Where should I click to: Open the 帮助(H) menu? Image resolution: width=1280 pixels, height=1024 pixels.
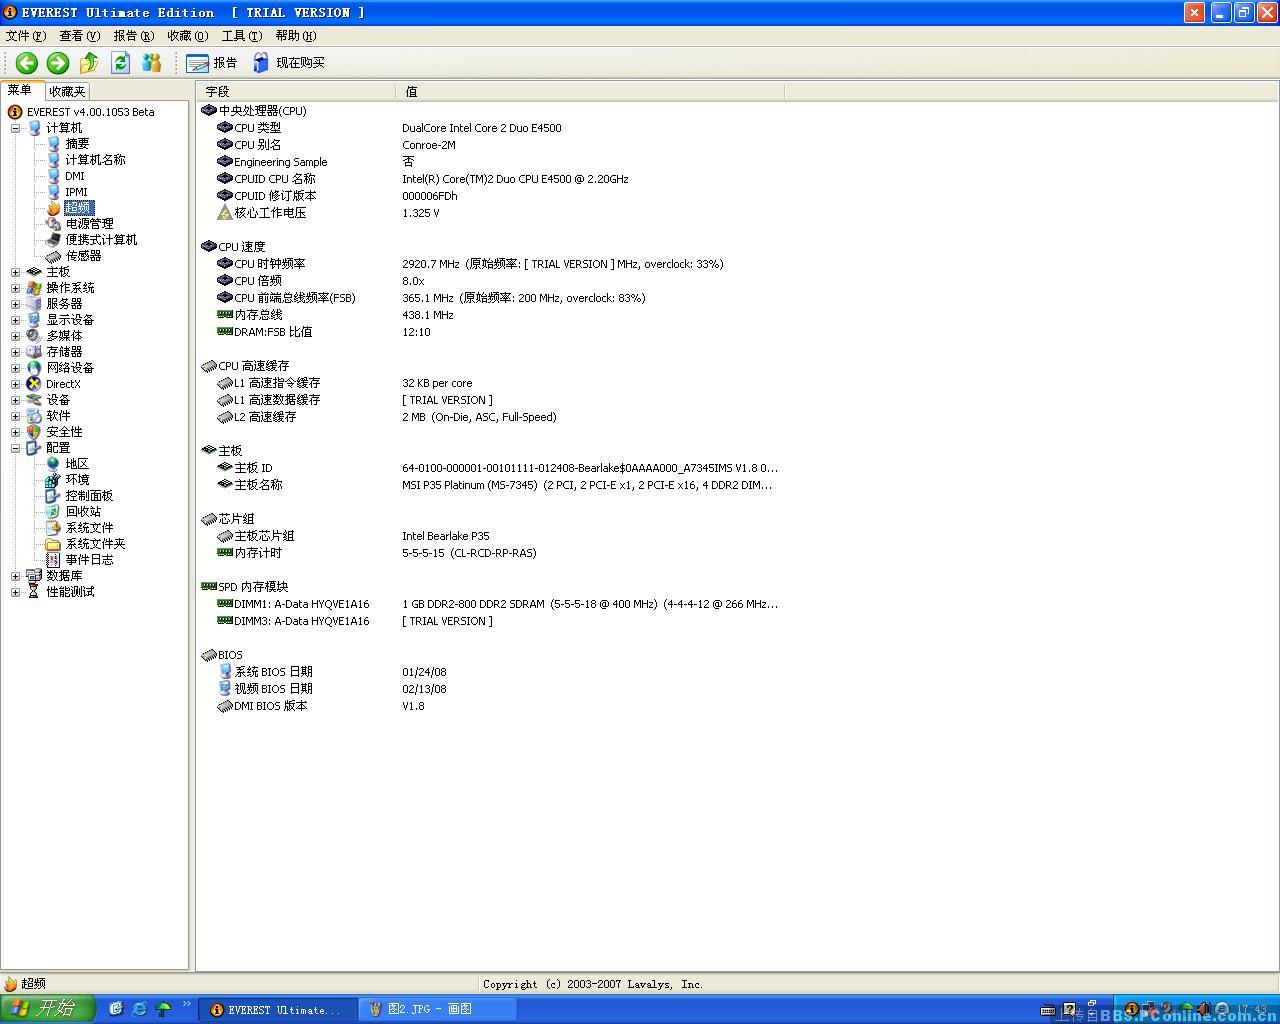pyautogui.click(x=296, y=36)
